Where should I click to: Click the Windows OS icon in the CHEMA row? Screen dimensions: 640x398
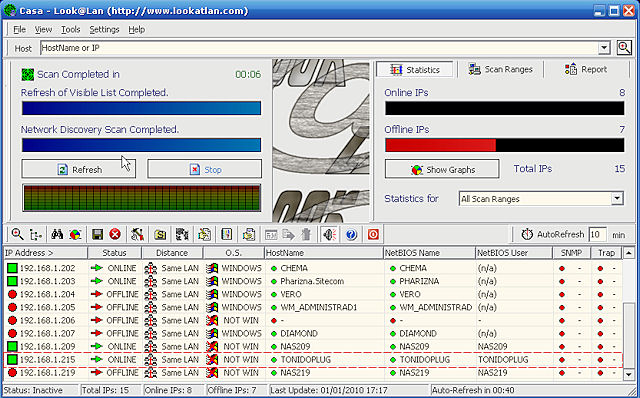coord(212,268)
